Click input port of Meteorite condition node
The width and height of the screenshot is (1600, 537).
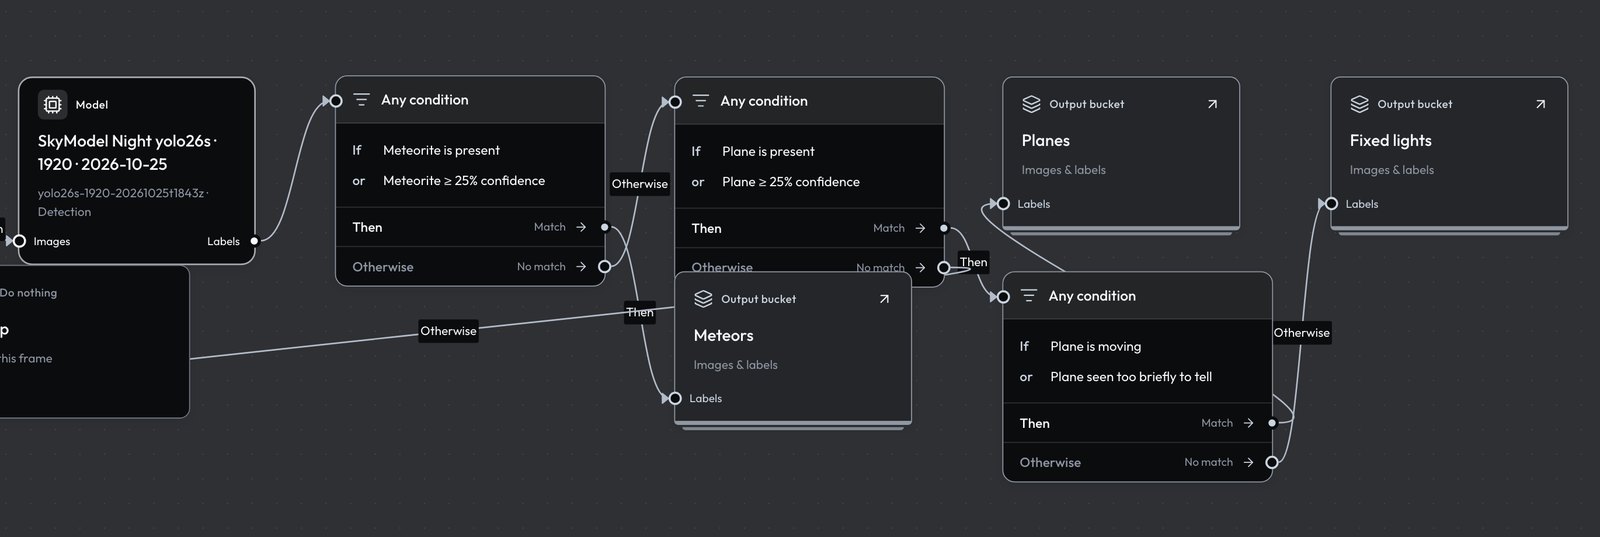coord(336,101)
